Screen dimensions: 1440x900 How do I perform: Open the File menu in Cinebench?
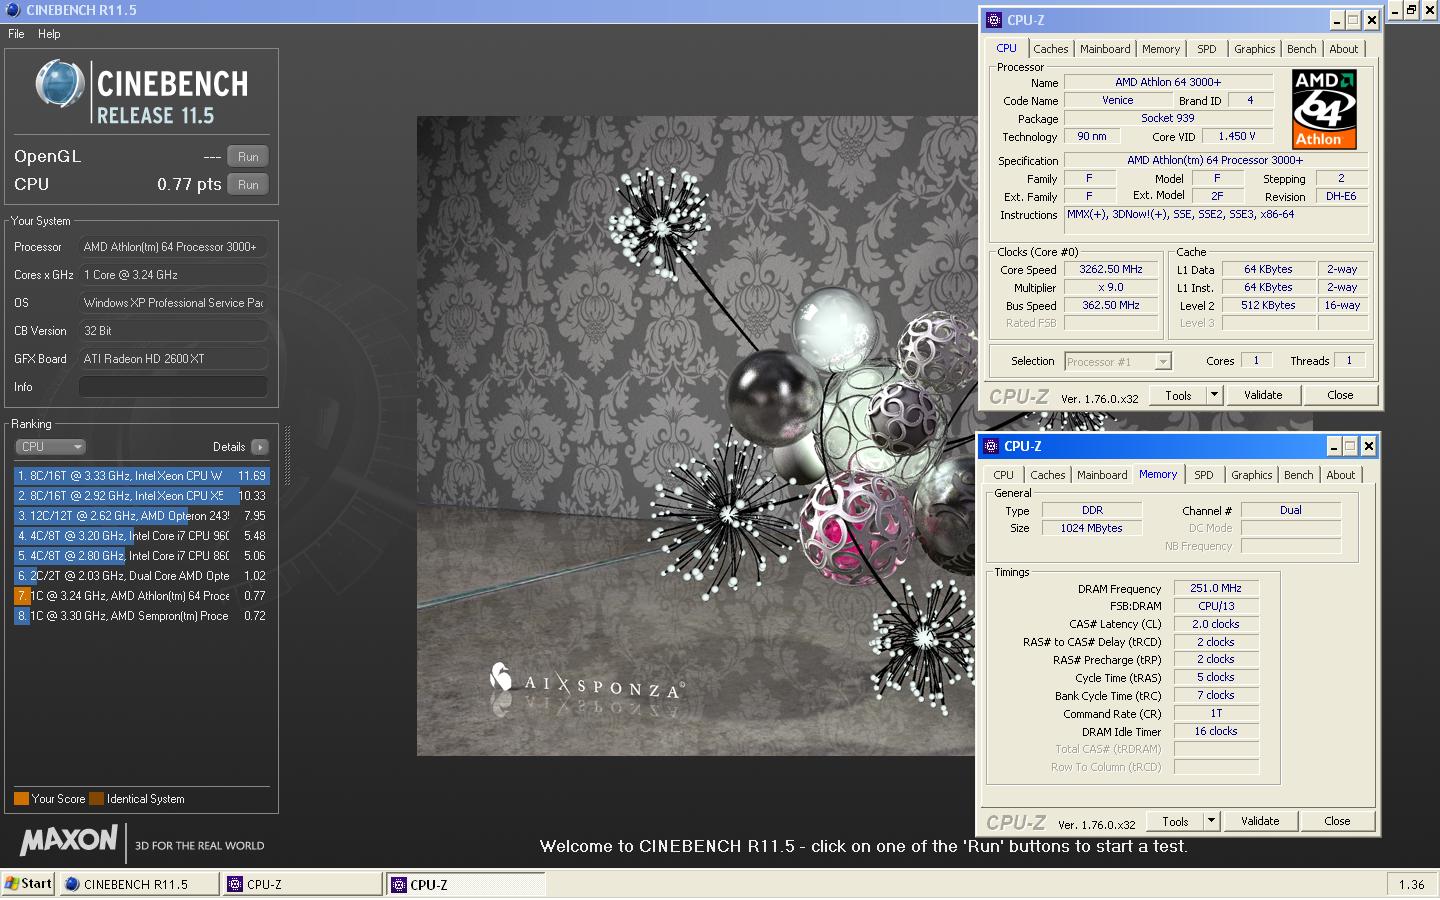(x=16, y=34)
